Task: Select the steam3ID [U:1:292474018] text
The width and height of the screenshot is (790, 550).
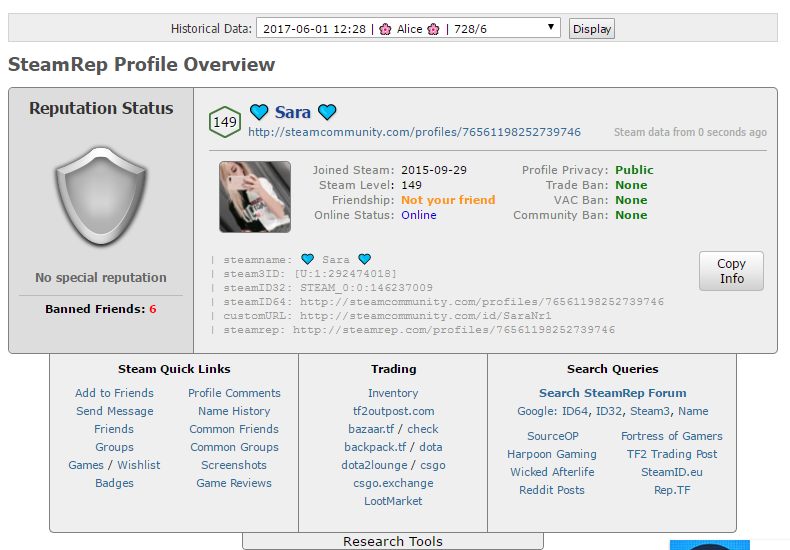Action: click(x=345, y=273)
